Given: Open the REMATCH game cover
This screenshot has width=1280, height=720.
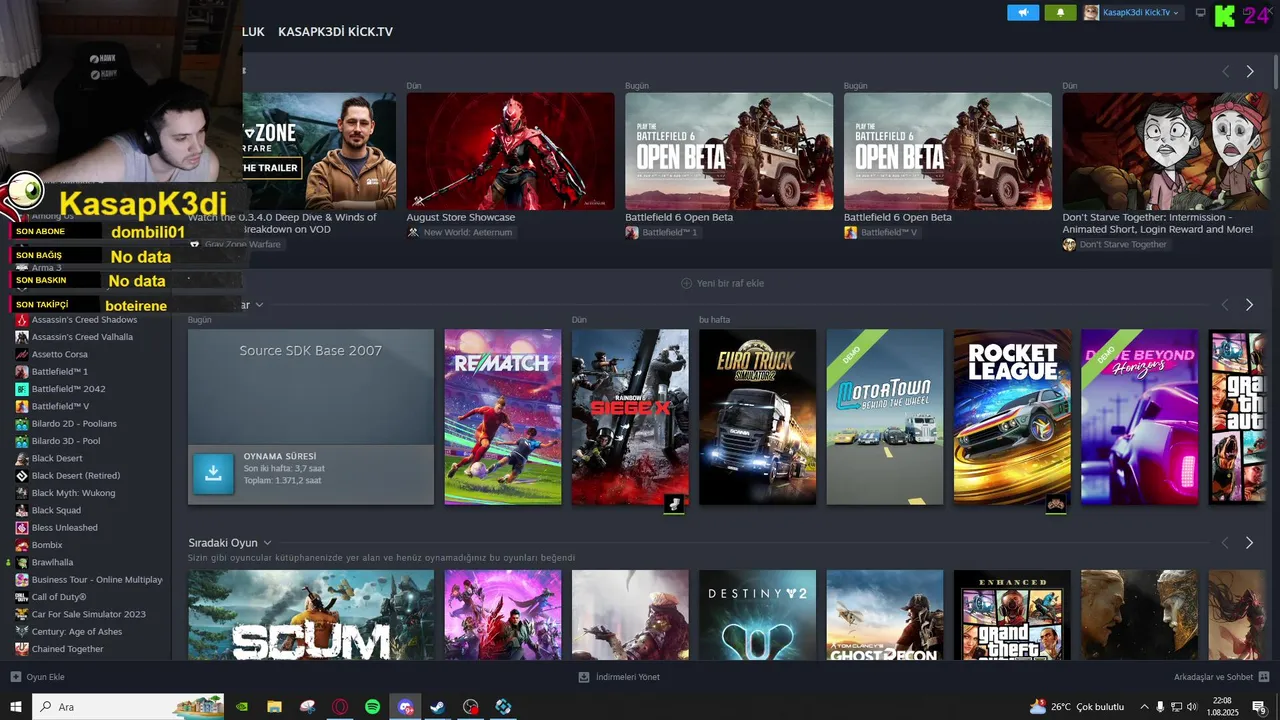Looking at the screenshot, I should point(503,417).
